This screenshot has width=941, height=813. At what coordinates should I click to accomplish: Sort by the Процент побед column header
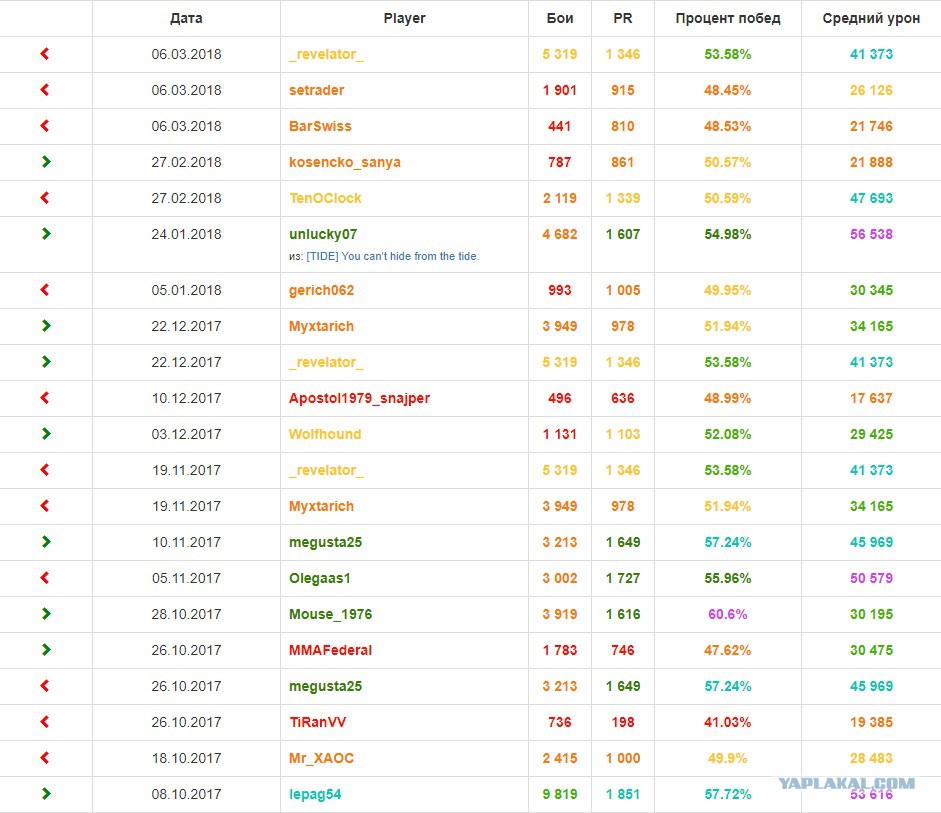(x=728, y=19)
